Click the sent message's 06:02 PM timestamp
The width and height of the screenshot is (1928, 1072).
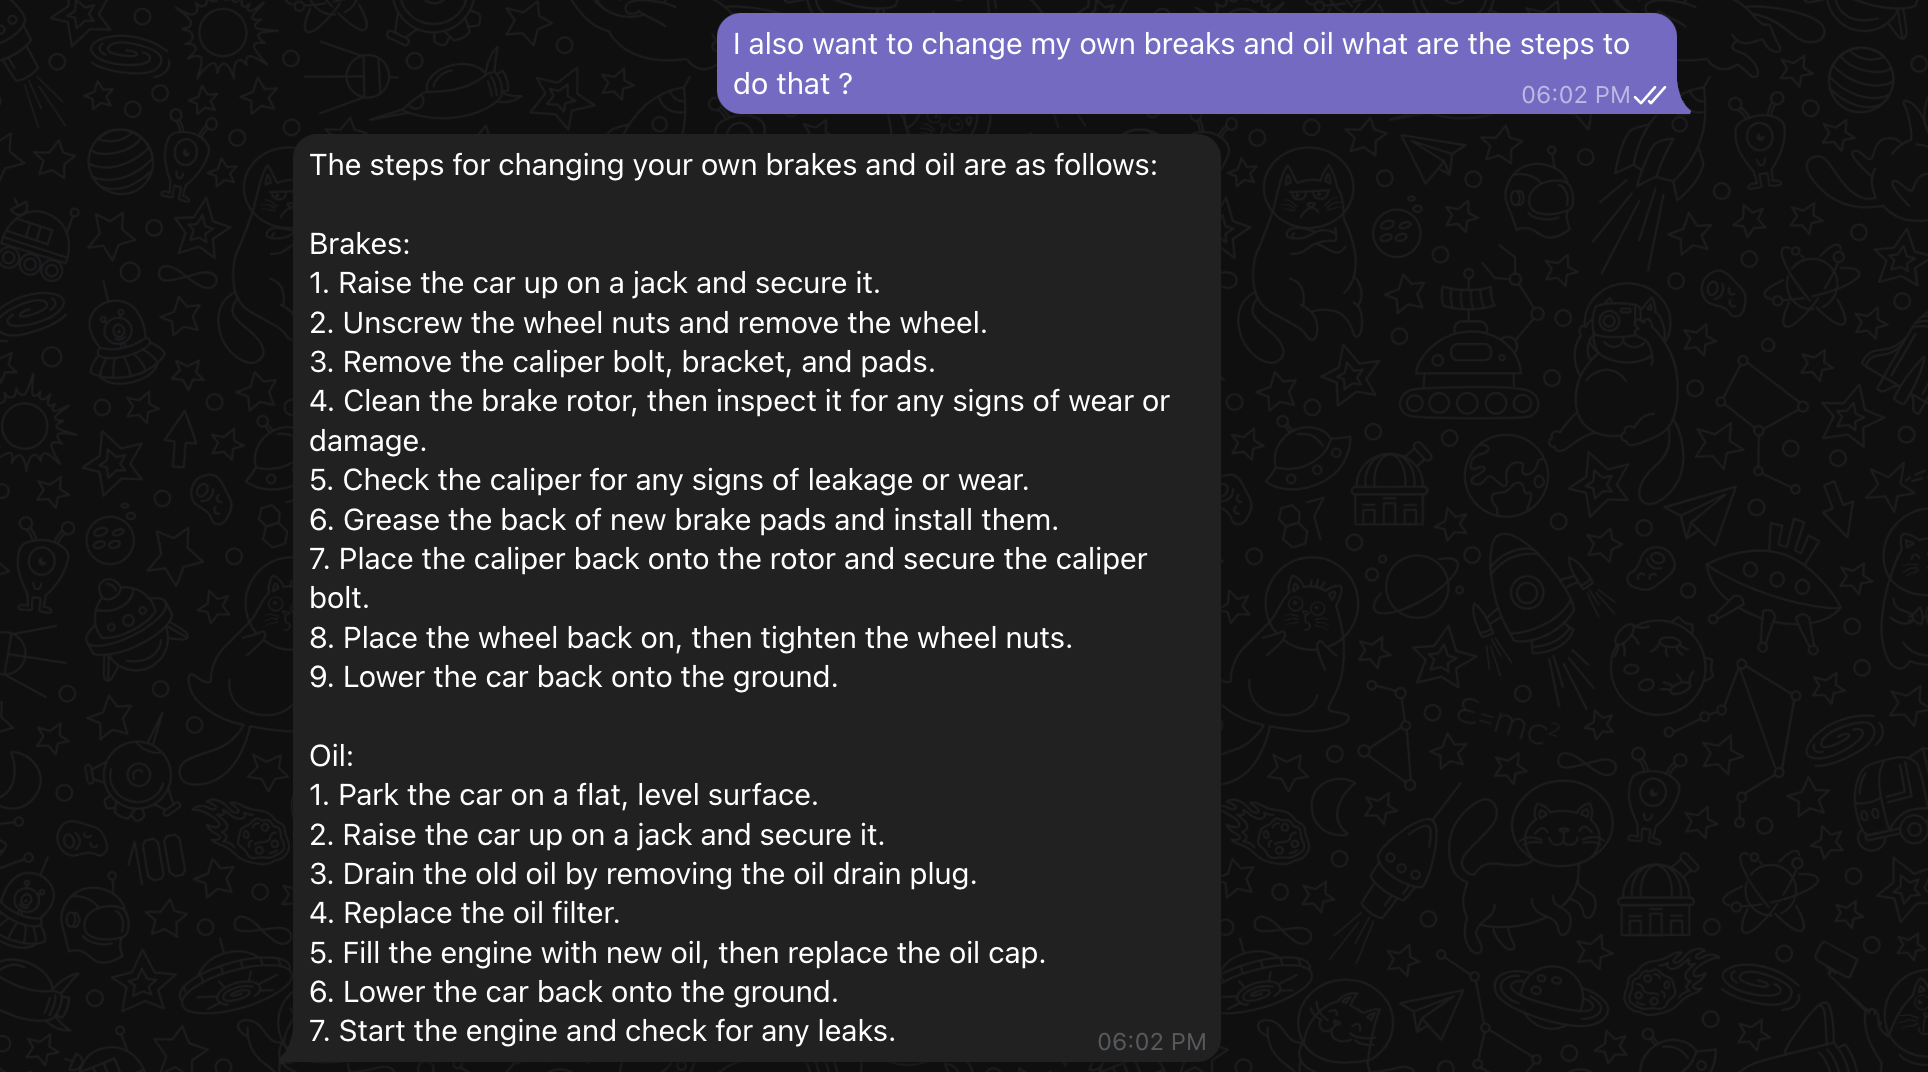(1576, 95)
